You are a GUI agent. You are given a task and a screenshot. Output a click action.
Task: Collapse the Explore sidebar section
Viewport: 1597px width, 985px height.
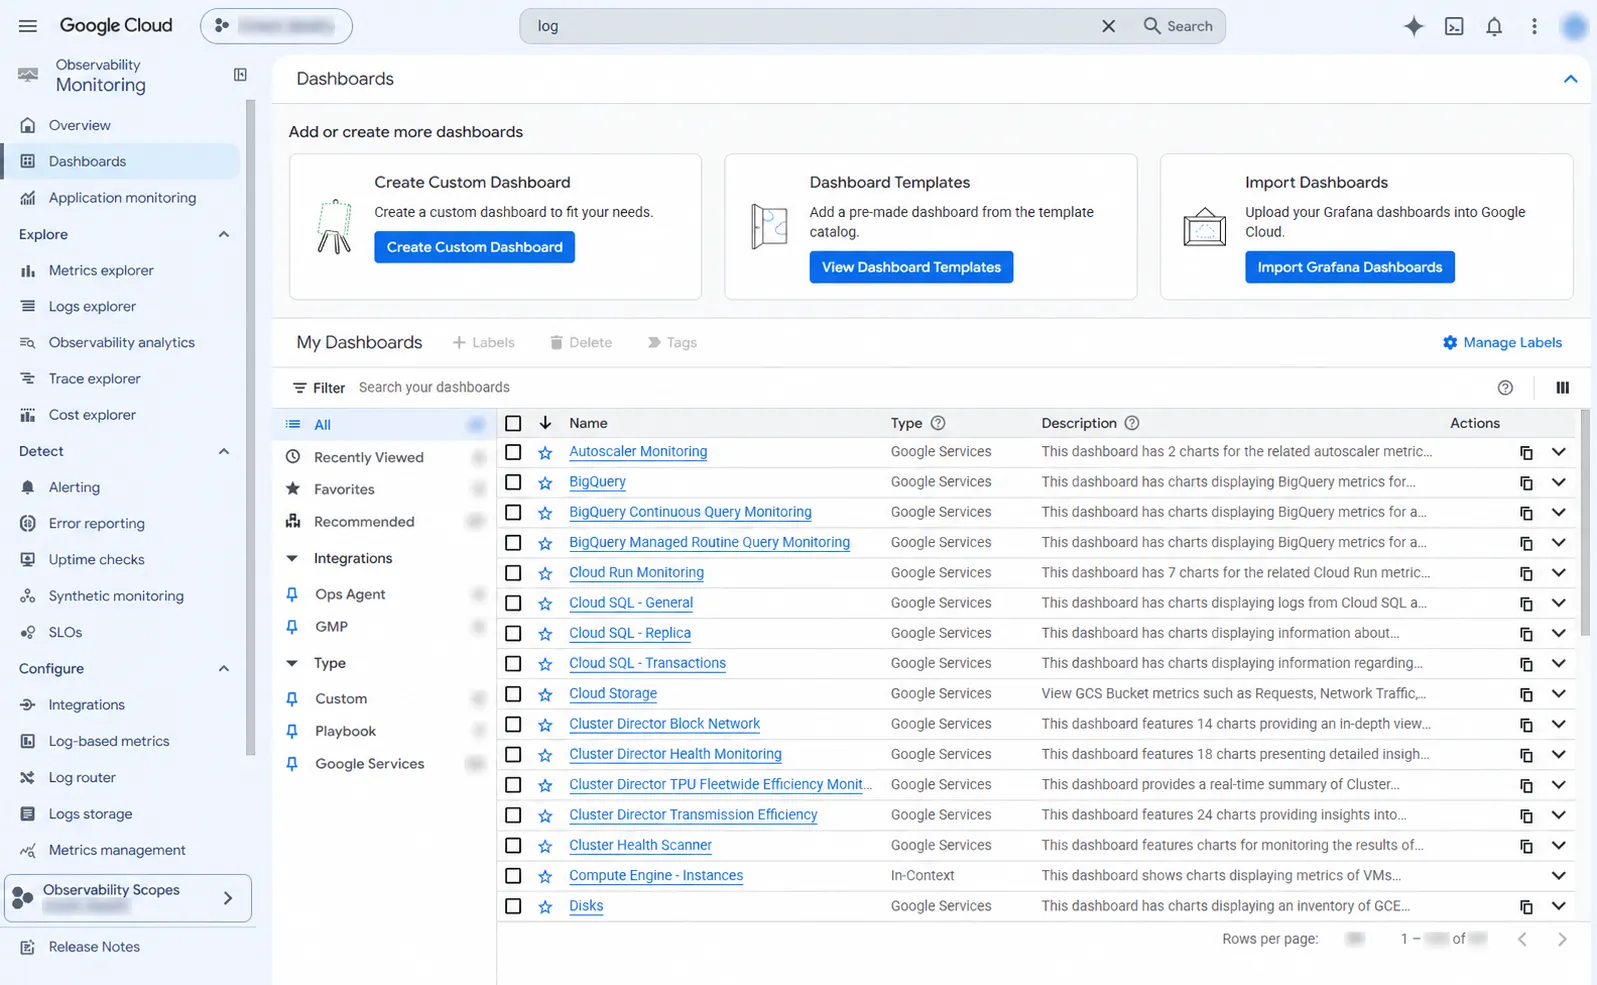pos(224,234)
